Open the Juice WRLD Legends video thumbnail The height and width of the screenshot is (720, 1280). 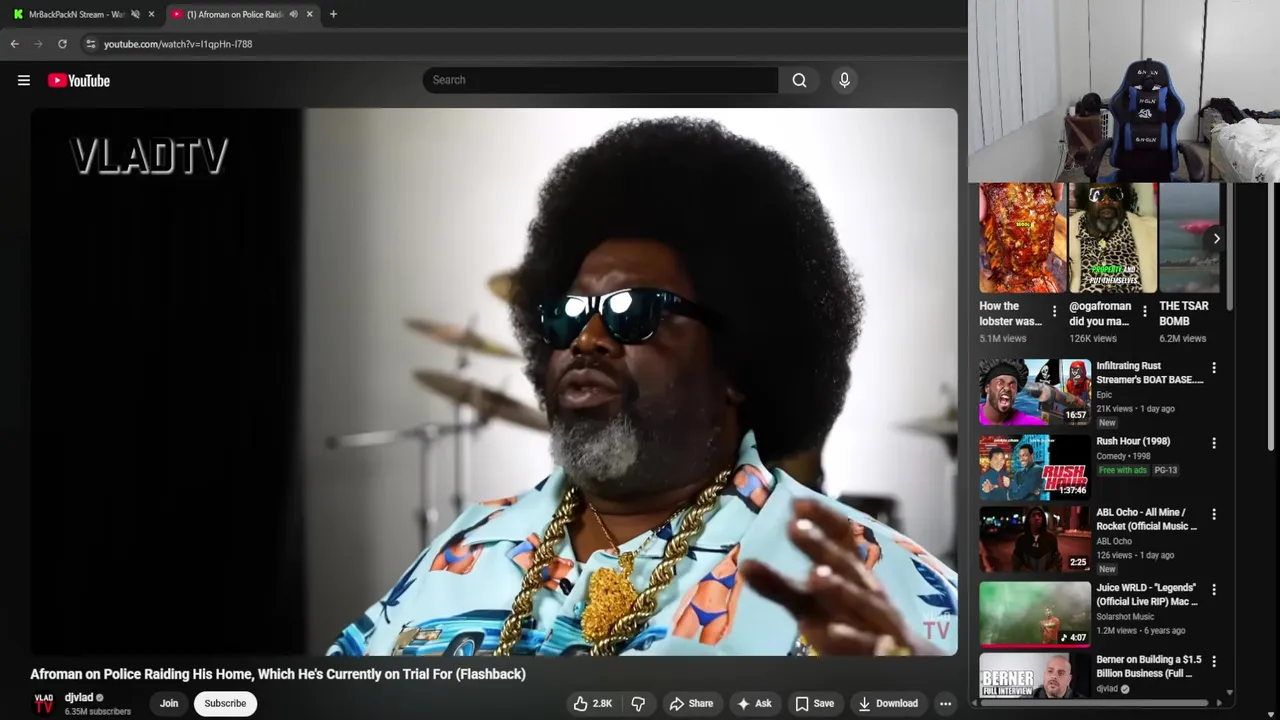pos(1034,614)
